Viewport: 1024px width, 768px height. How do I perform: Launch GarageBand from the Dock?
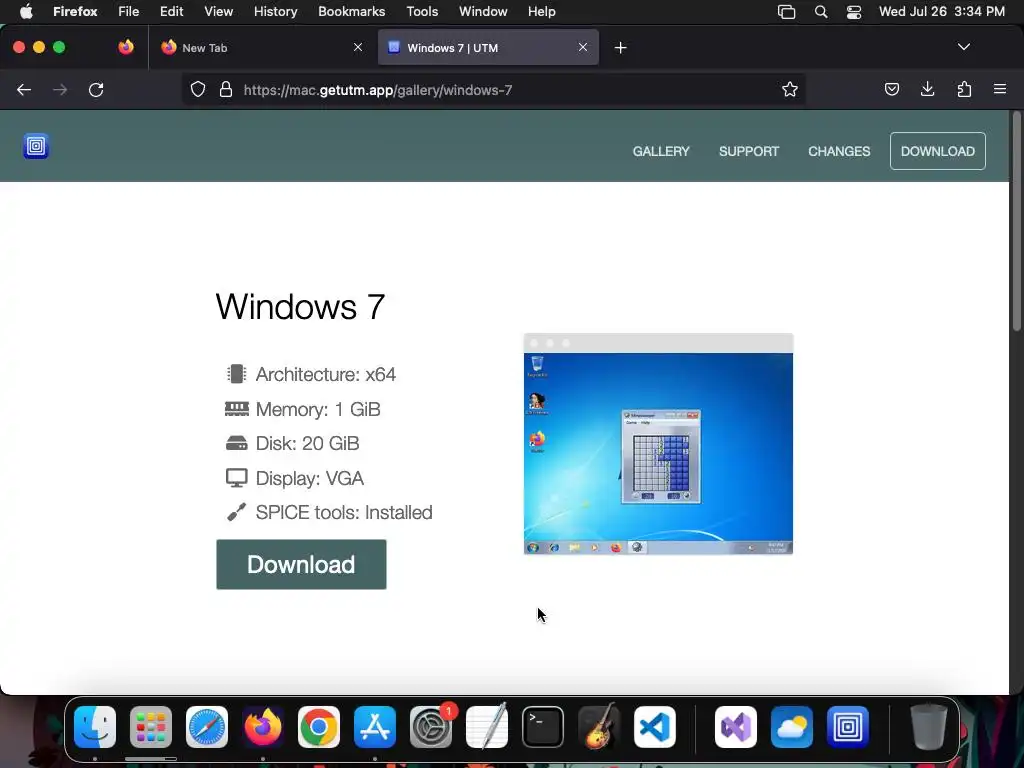point(598,727)
